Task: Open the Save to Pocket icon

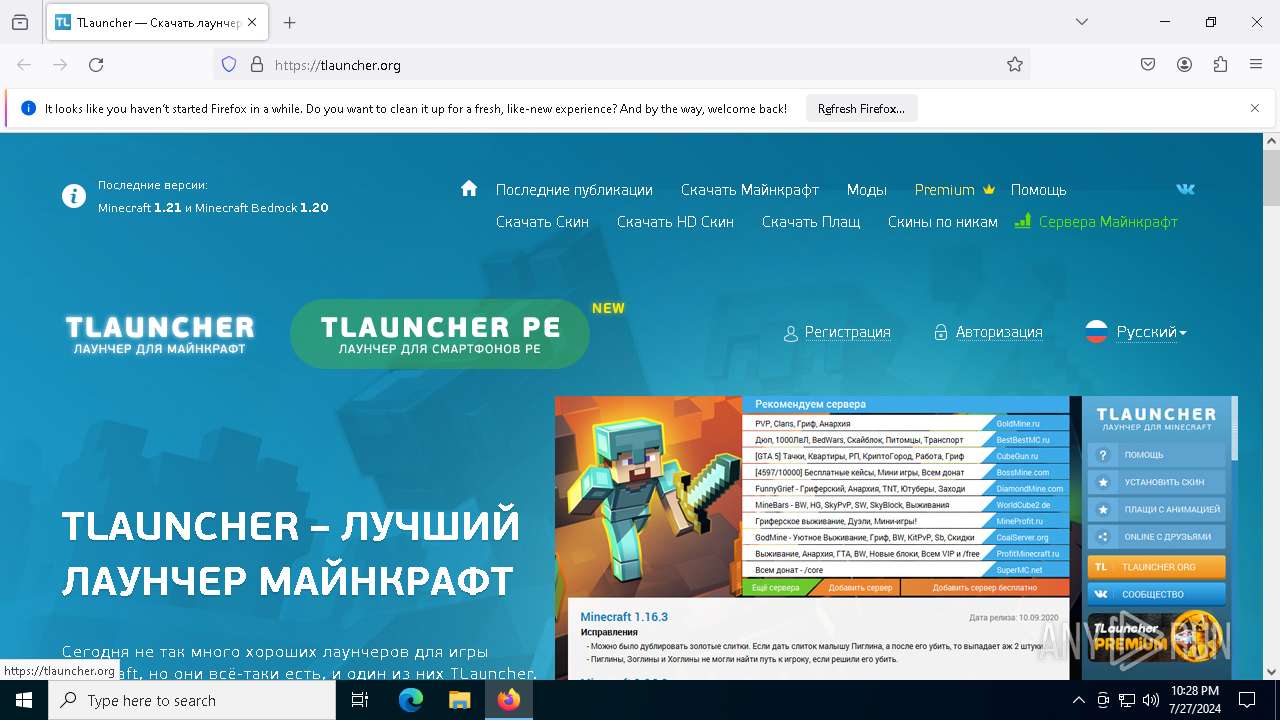Action: click(1148, 65)
